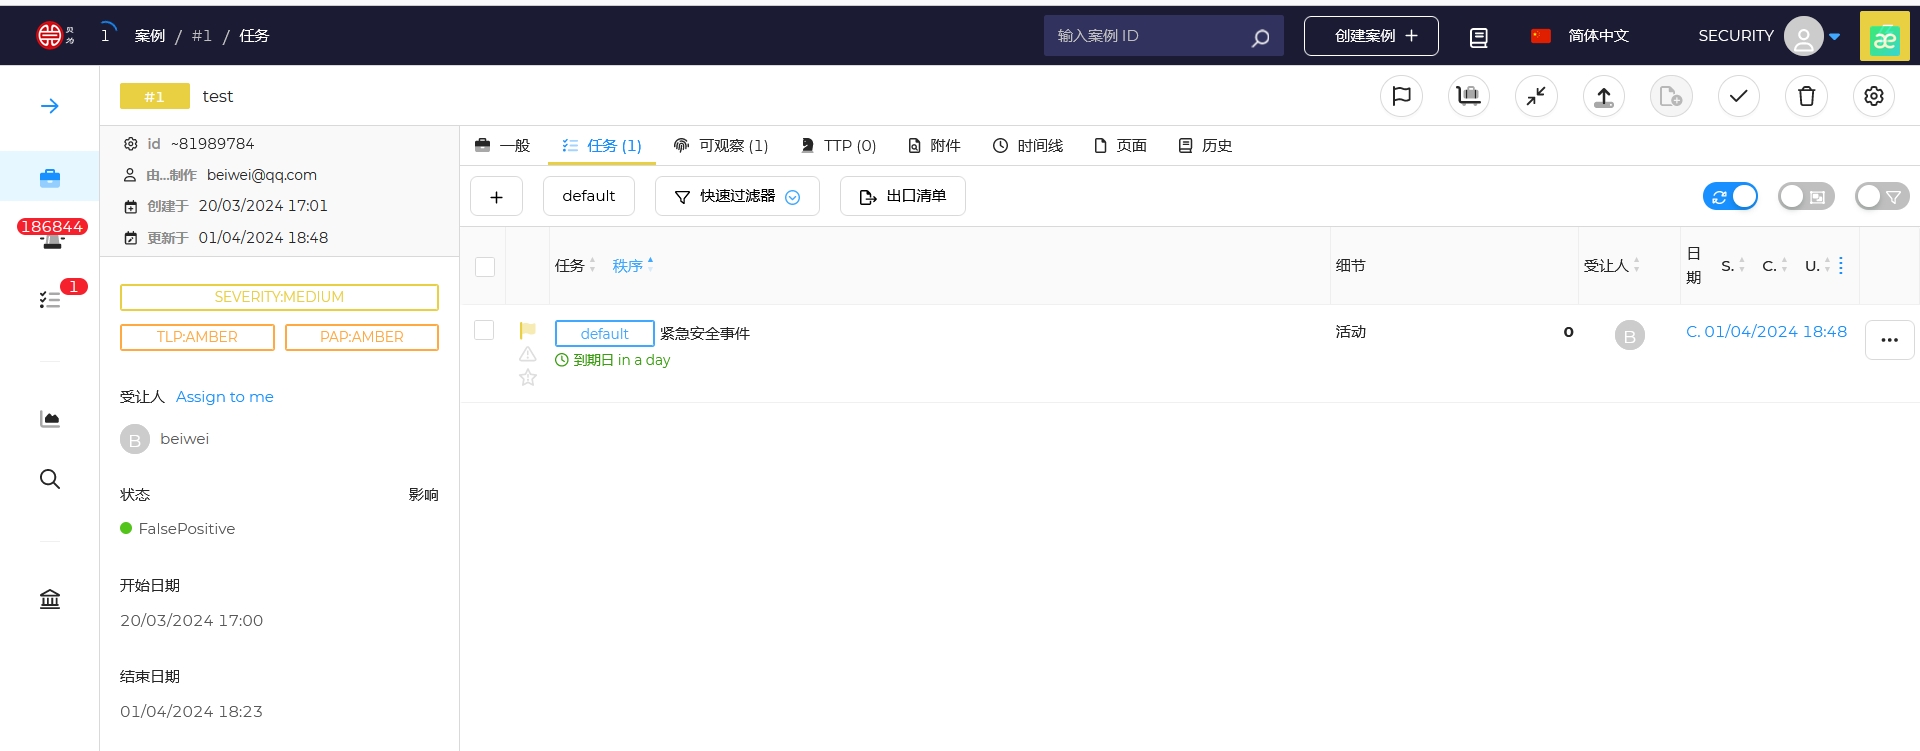Click the default tag on task row
Image resolution: width=1920 pixels, height=751 pixels.
coord(605,334)
